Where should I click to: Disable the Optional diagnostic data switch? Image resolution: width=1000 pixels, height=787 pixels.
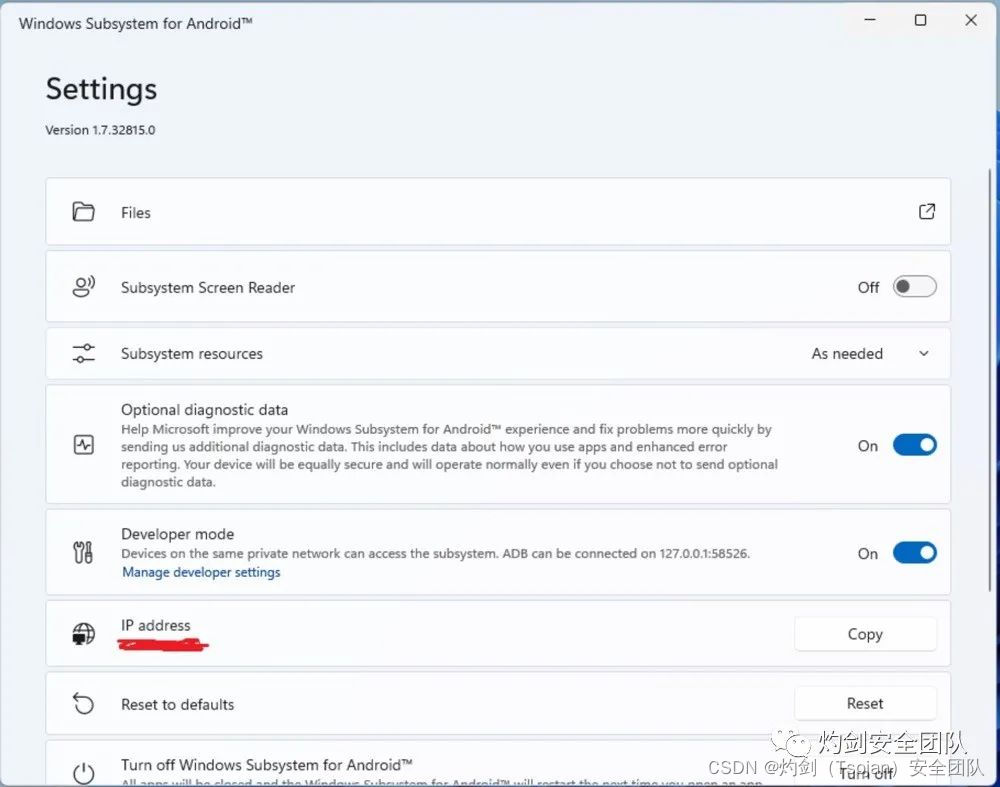tap(915, 445)
